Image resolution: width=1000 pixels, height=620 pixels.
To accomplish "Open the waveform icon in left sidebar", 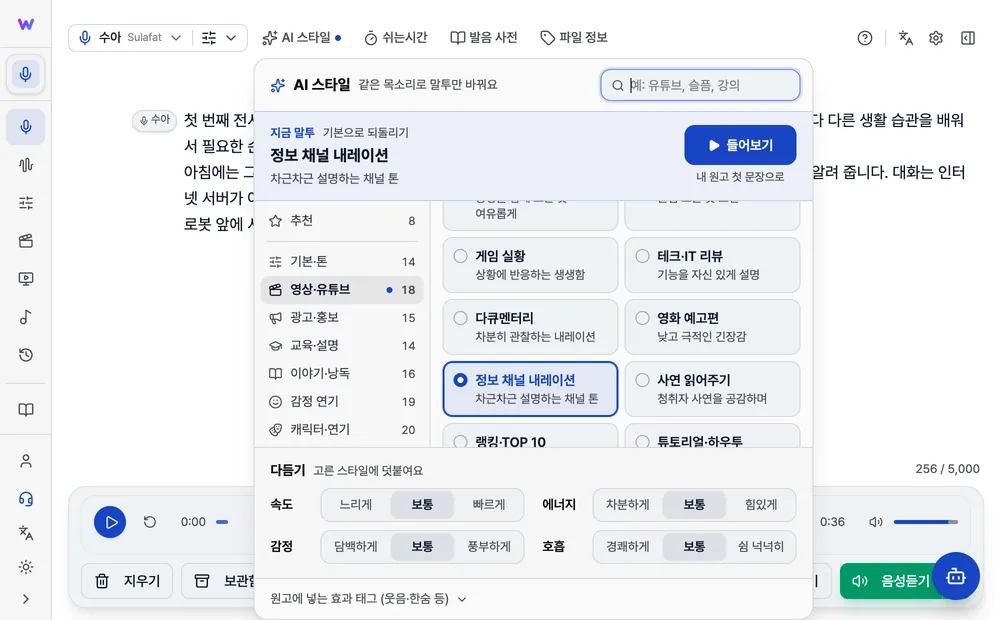I will coord(26,165).
